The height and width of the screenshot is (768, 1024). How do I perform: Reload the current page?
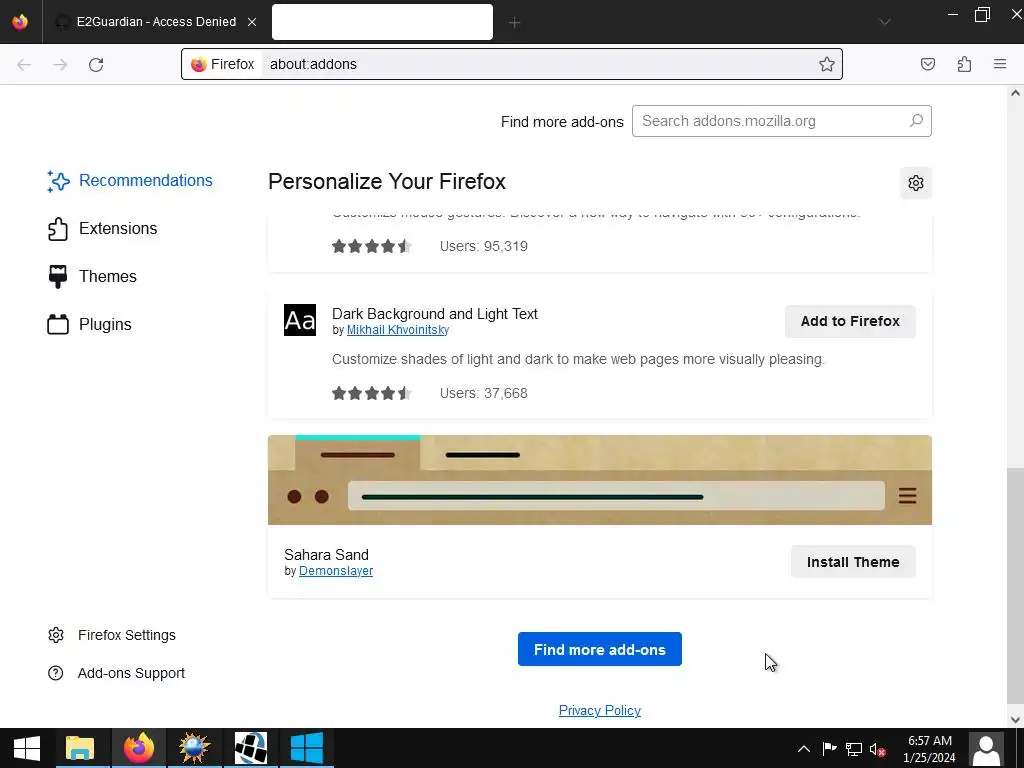point(96,65)
